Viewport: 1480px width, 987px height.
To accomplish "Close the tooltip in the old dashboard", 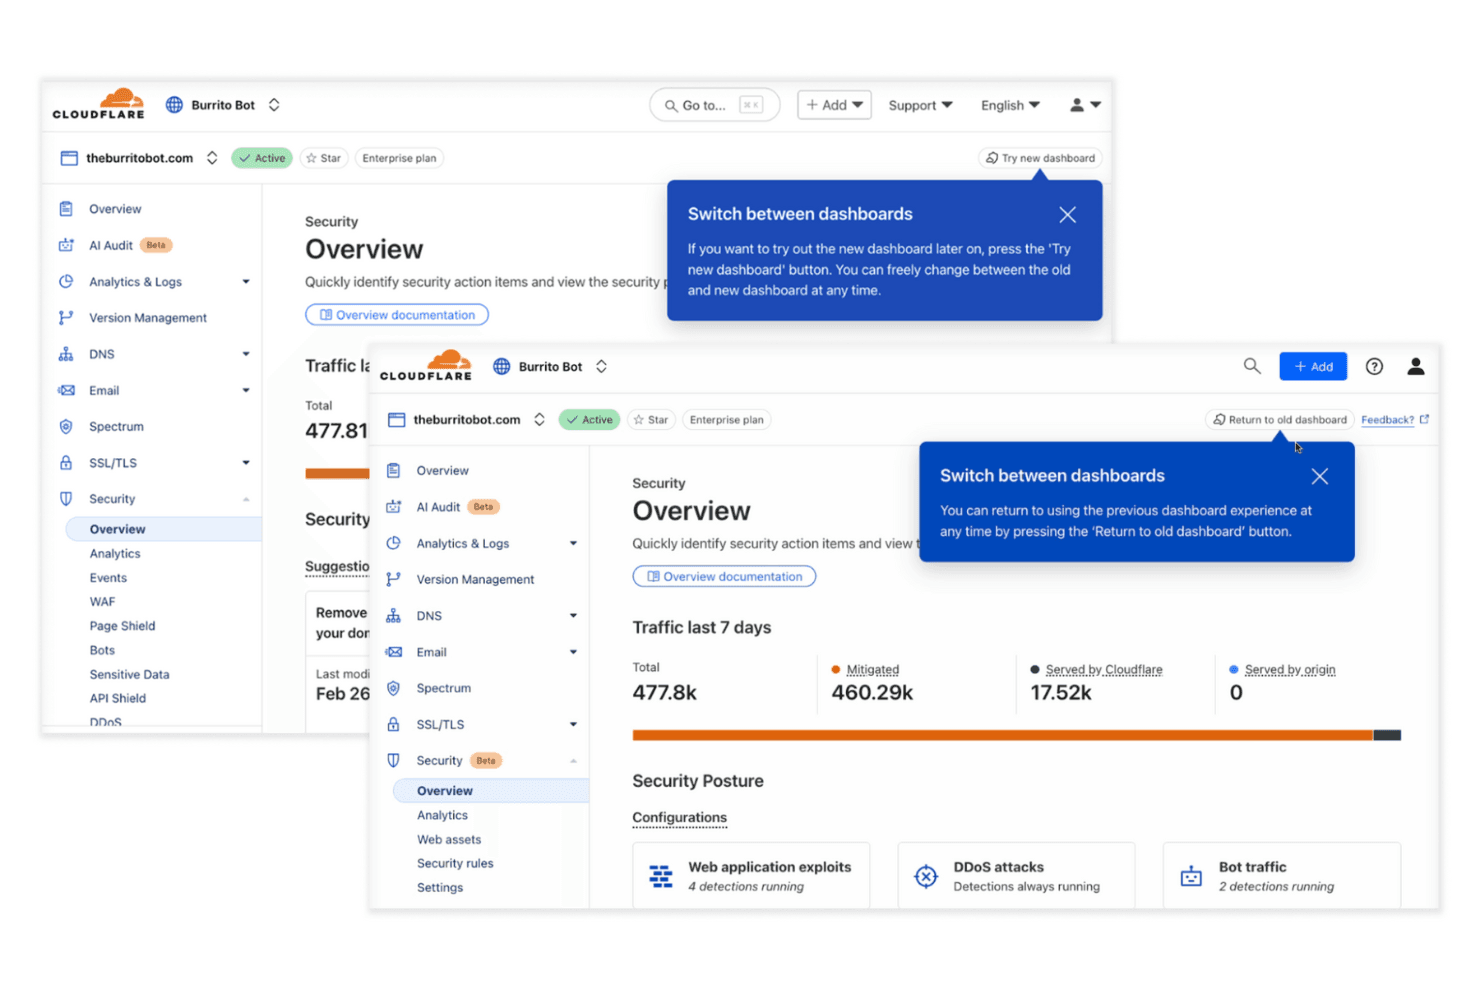I will coord(1068,215).
